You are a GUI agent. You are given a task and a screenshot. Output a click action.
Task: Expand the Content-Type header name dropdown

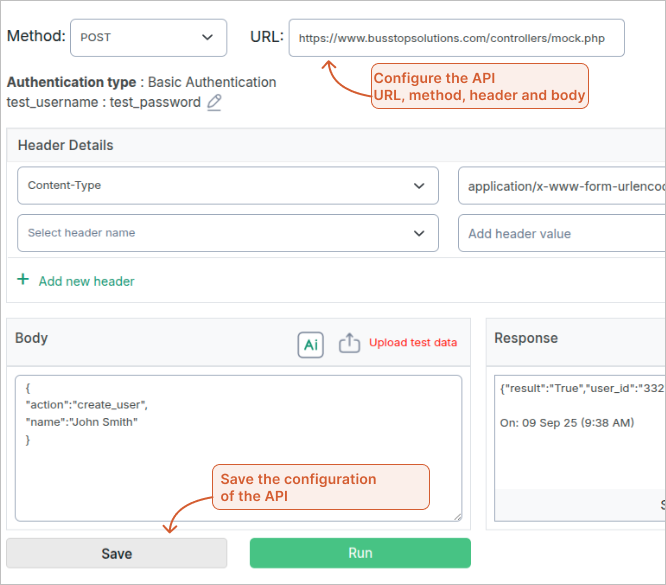[x=227, y=185]
